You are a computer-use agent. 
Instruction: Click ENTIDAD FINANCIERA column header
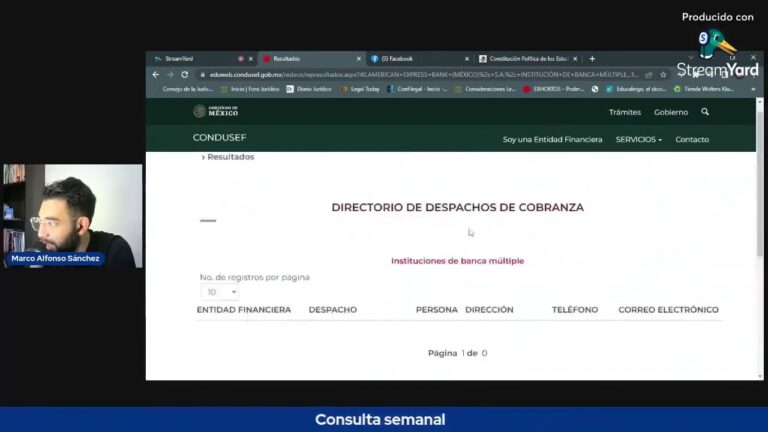click(x=243, y=310)
